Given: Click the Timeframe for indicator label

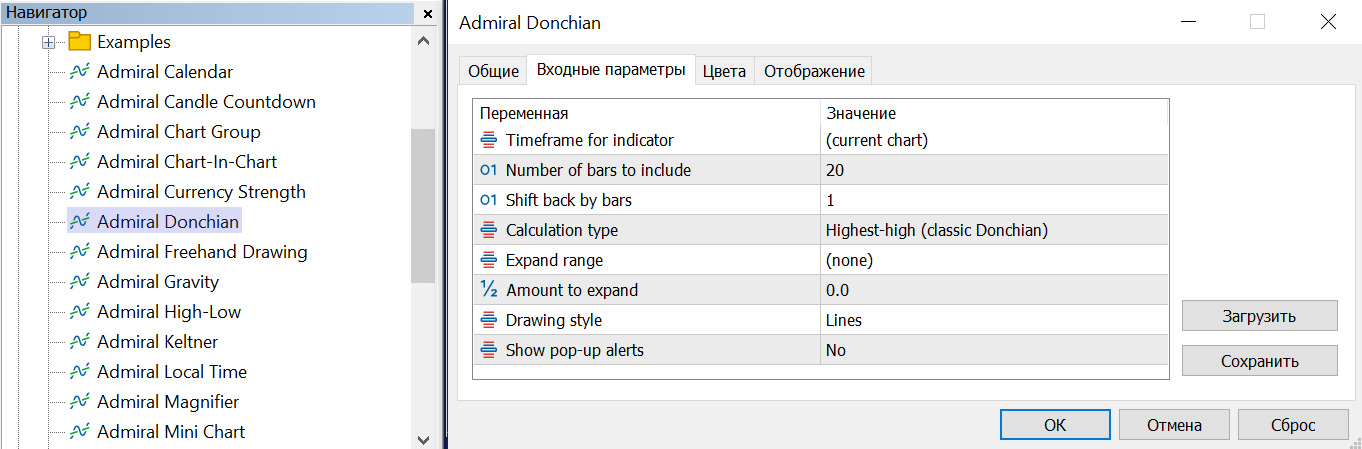Looking at the screenshot, I should pyautogui.click(x=590, y=140).
